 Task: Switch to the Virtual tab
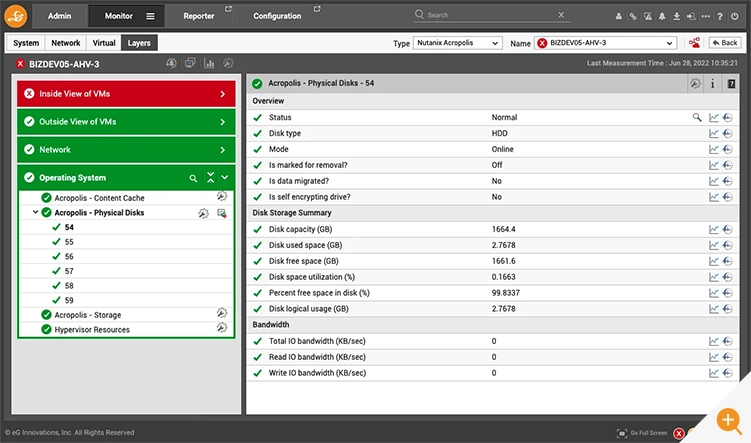point(104,43)
